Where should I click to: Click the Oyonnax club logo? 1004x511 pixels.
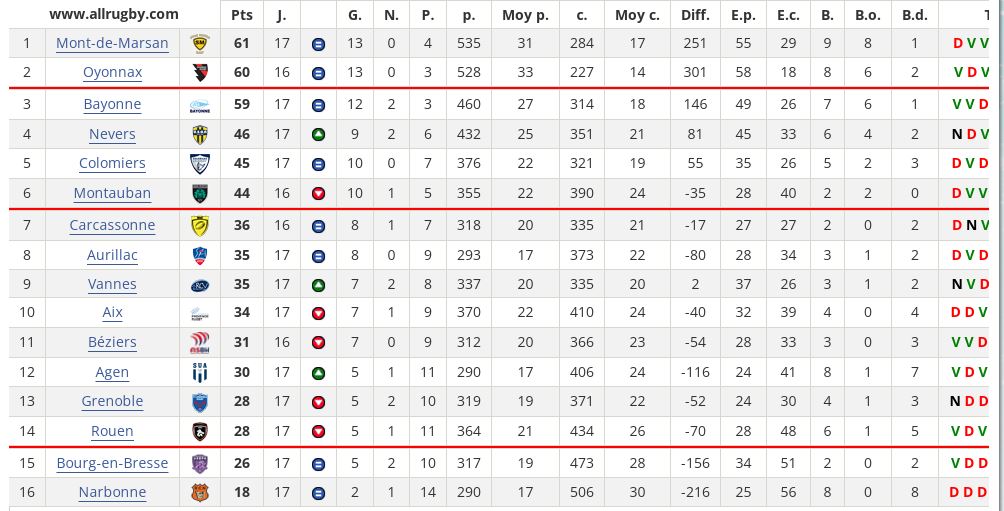tap(200, 72)
